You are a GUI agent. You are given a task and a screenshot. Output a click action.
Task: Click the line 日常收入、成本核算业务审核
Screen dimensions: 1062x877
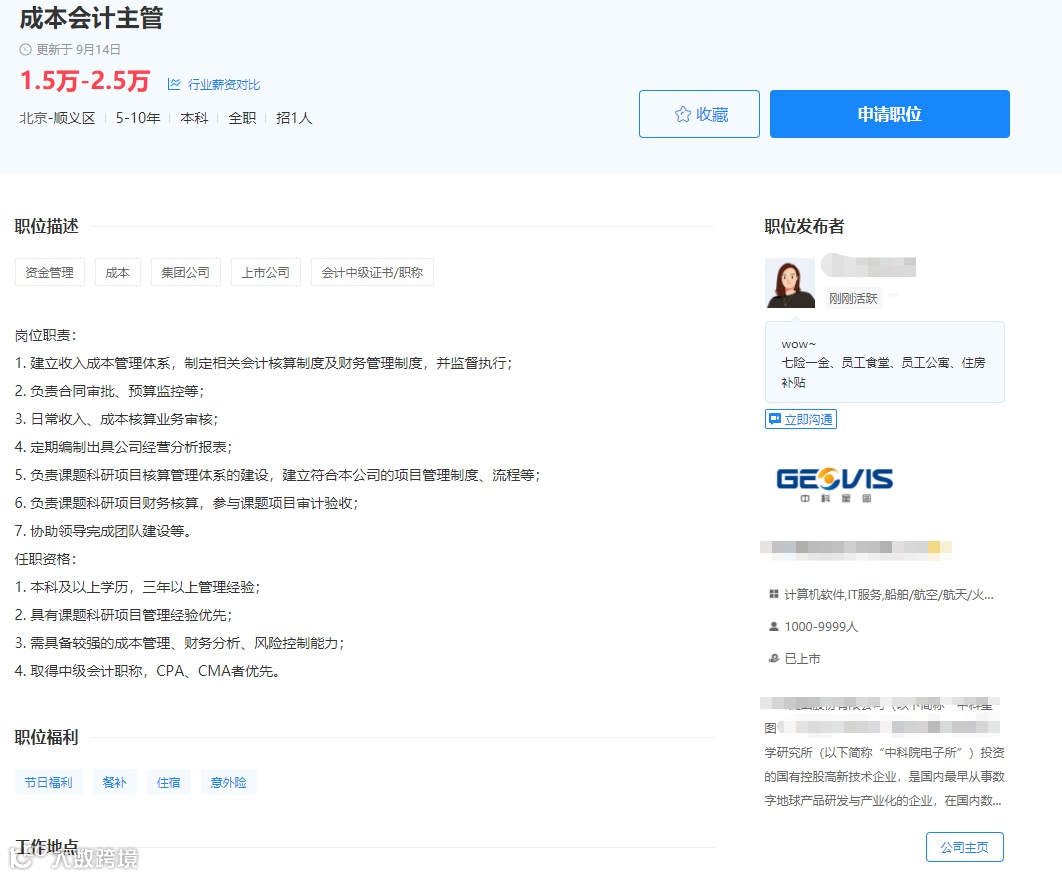coord(116,419)
